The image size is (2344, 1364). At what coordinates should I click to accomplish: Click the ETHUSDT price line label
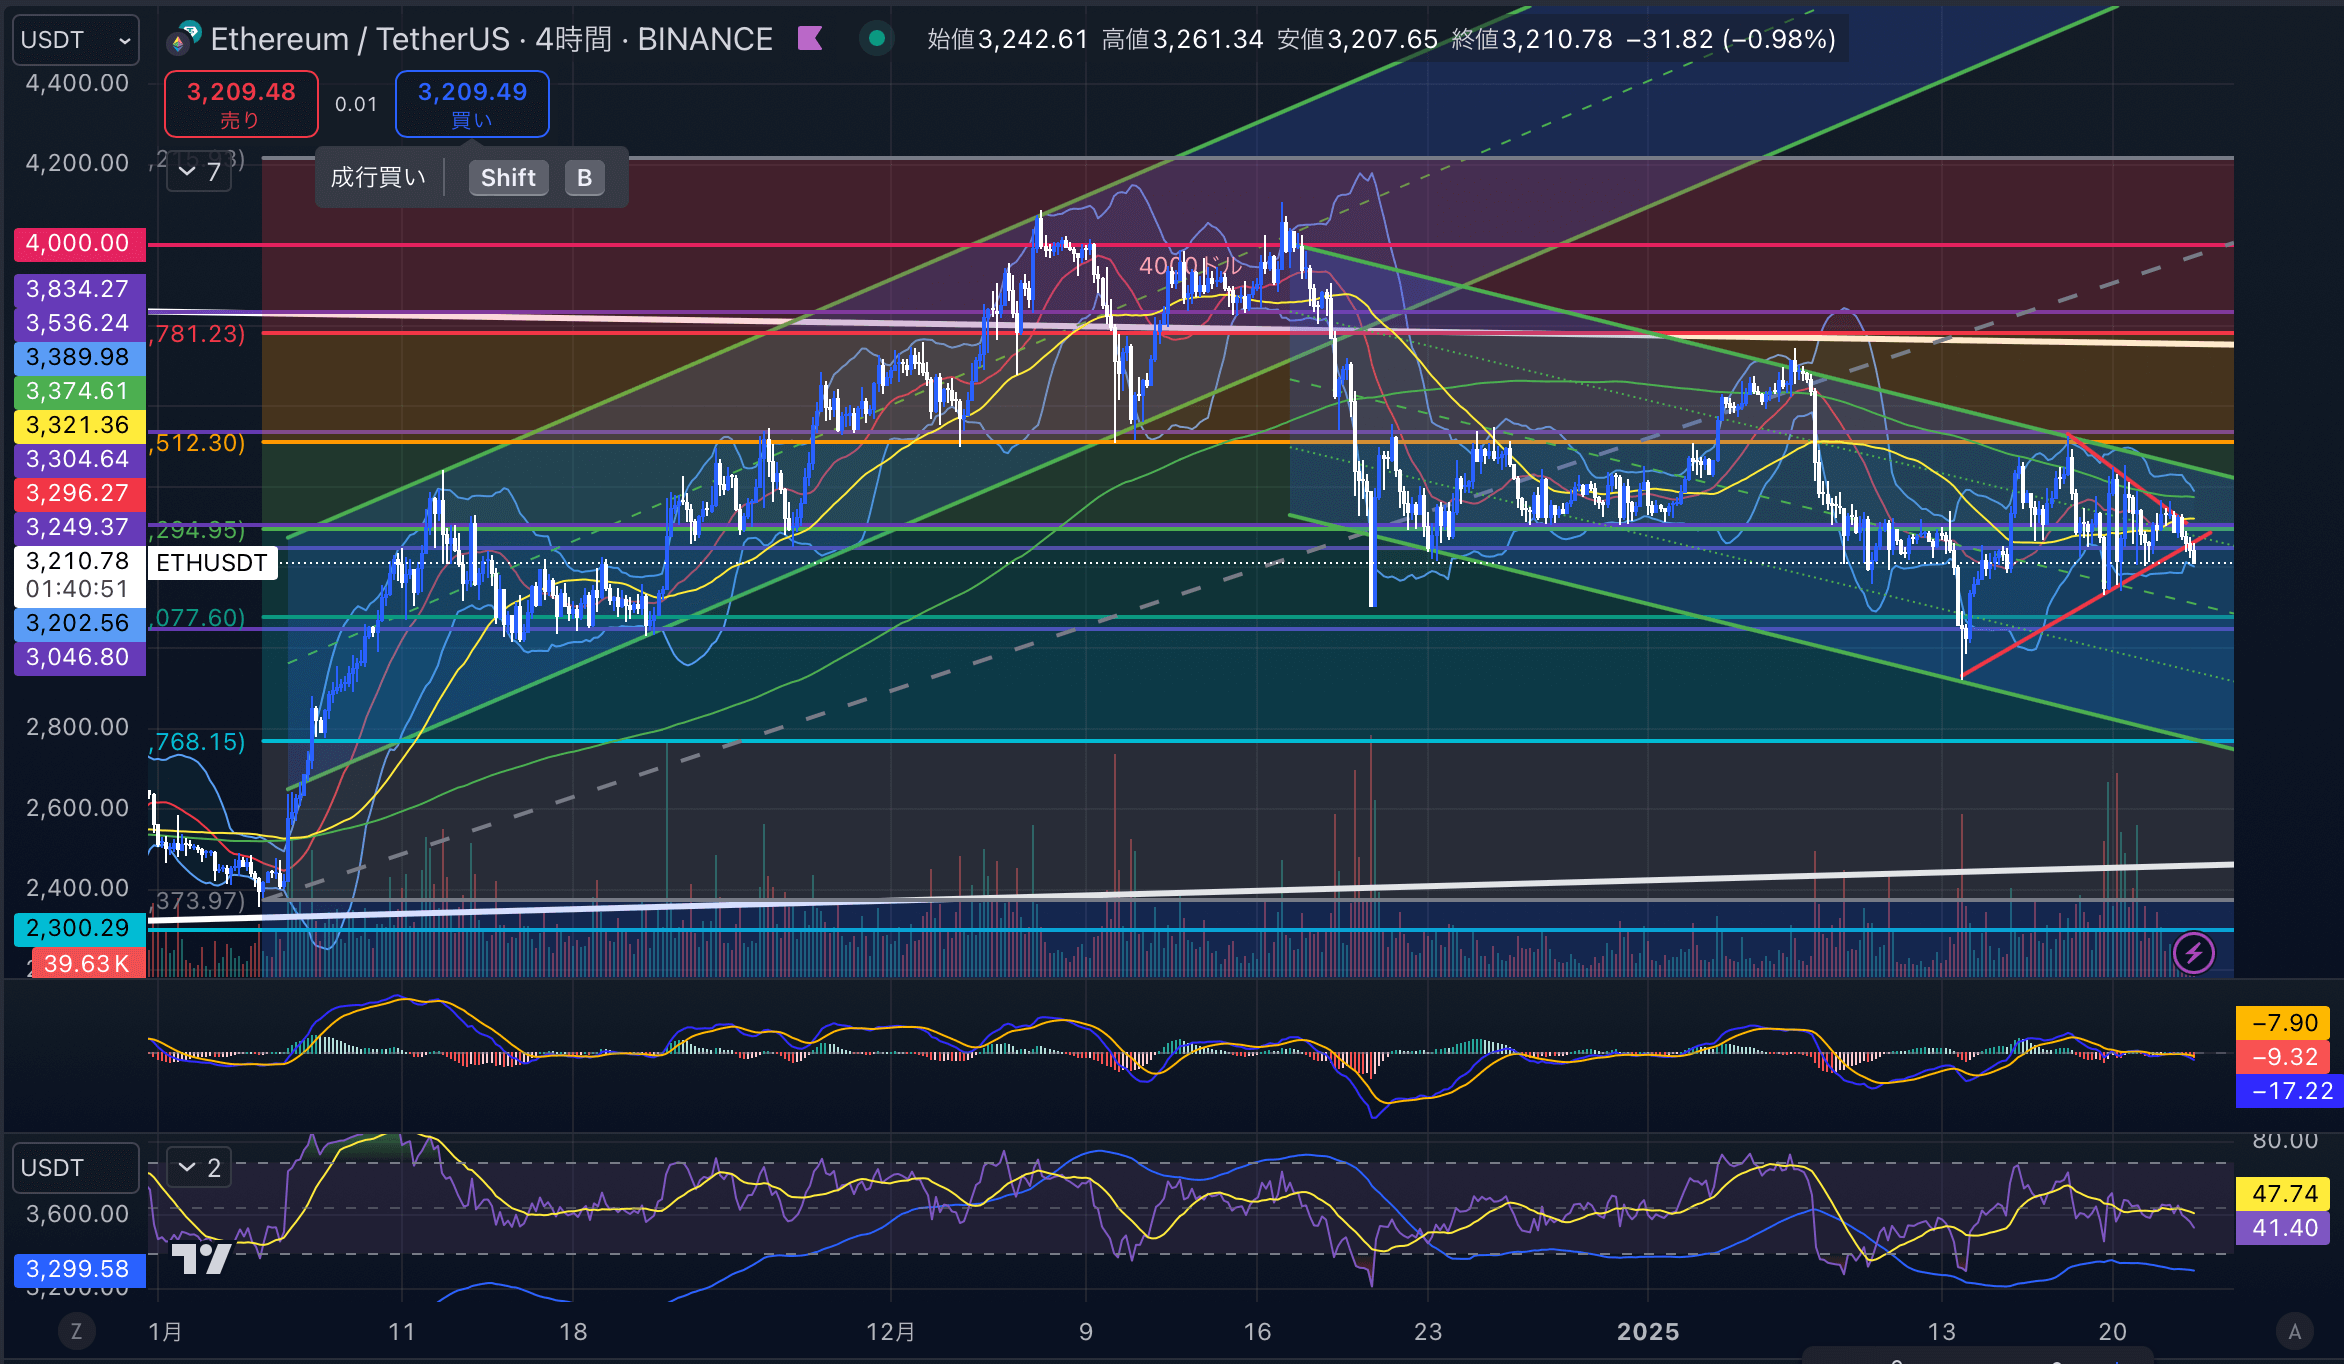click(x=212, y=563)
